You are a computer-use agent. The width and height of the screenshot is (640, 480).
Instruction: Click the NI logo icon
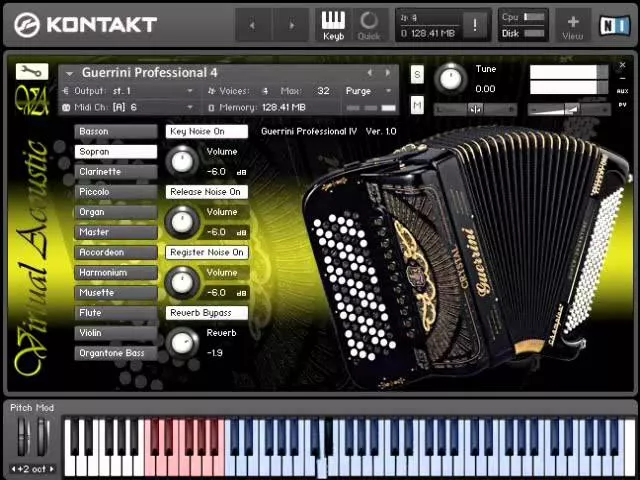click(x=612, y=25)
